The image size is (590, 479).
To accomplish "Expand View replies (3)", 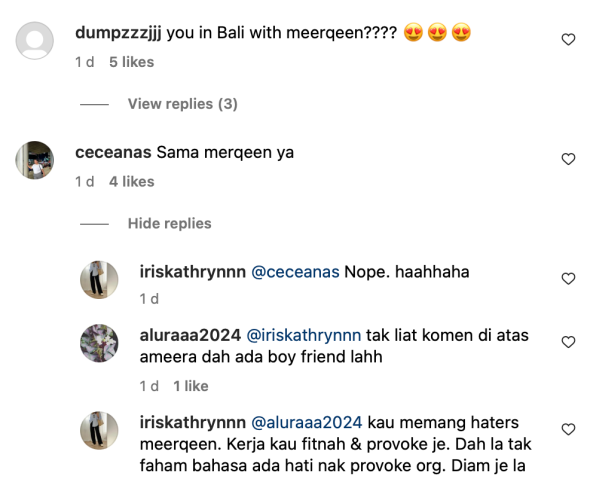I will click(182, 104).
